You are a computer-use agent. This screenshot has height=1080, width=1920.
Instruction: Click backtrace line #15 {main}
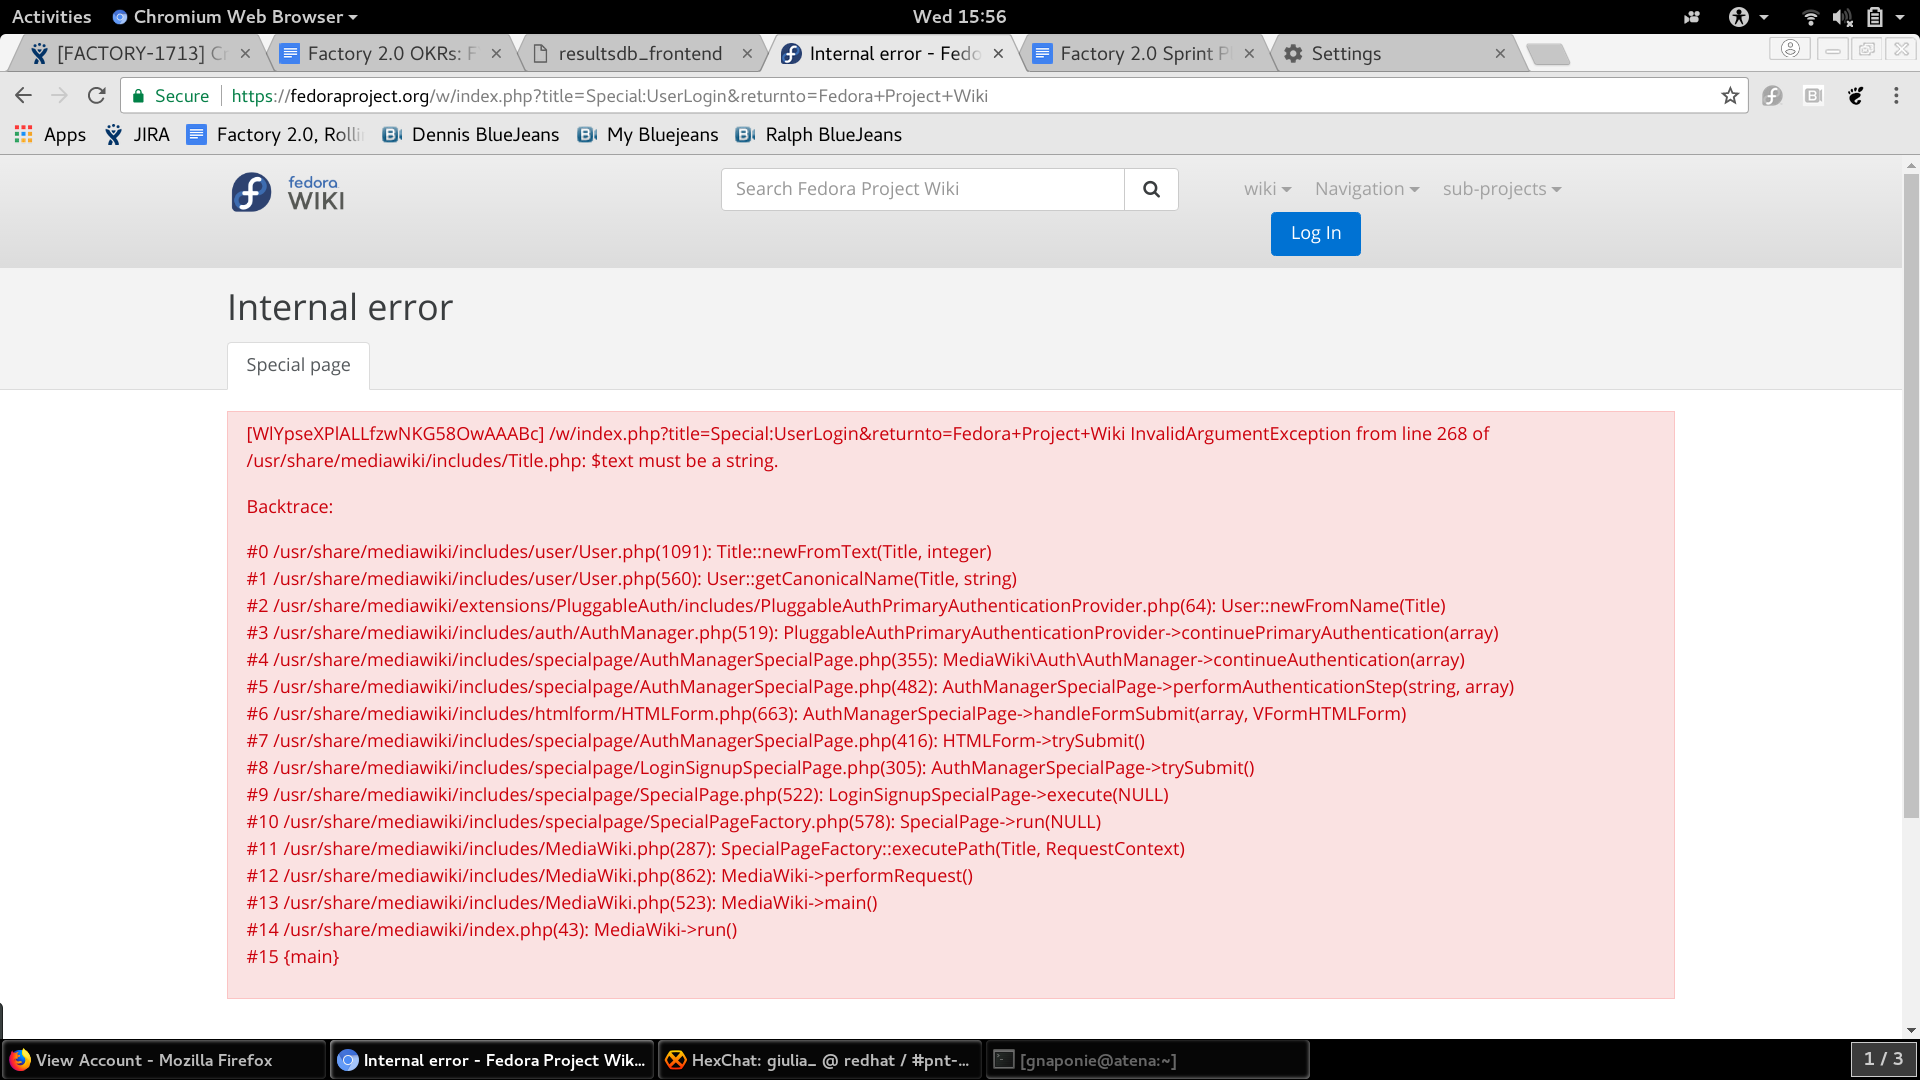click(293, 957)
